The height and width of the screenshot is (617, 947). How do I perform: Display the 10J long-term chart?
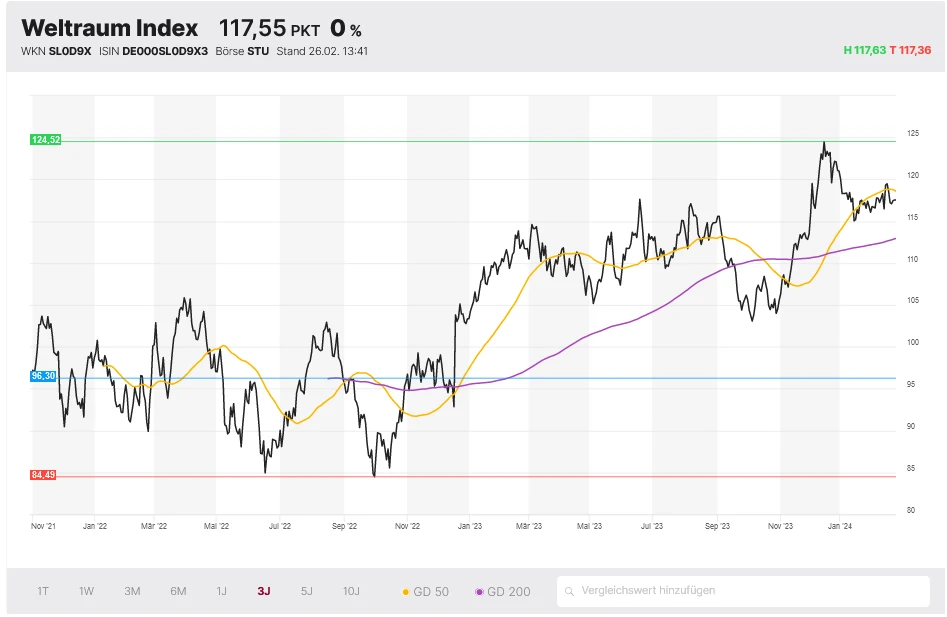351,591
